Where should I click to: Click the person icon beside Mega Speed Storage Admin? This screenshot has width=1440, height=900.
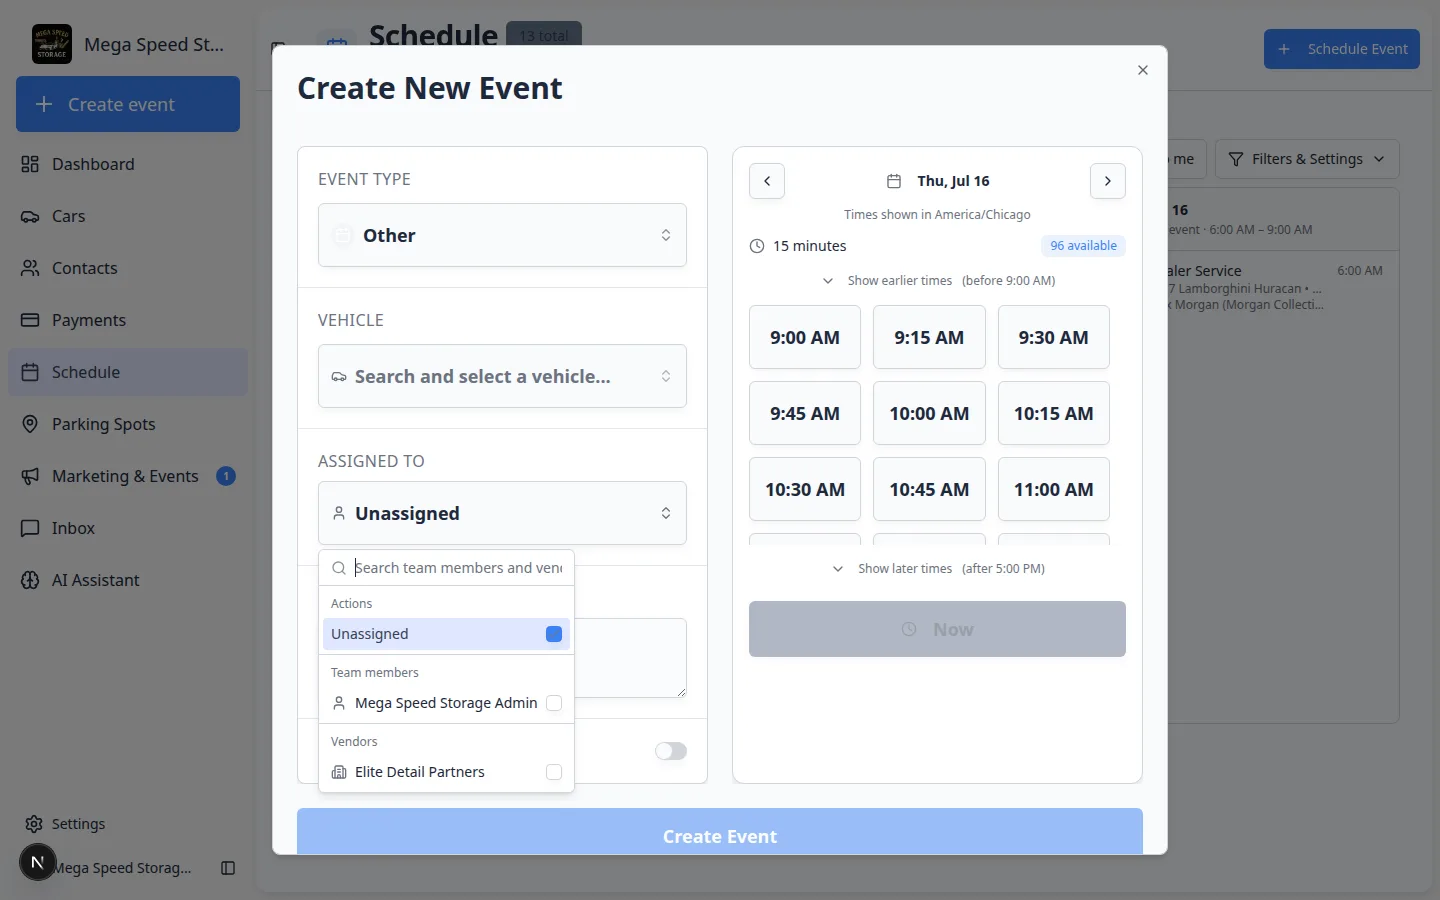[x=339, y=703]
